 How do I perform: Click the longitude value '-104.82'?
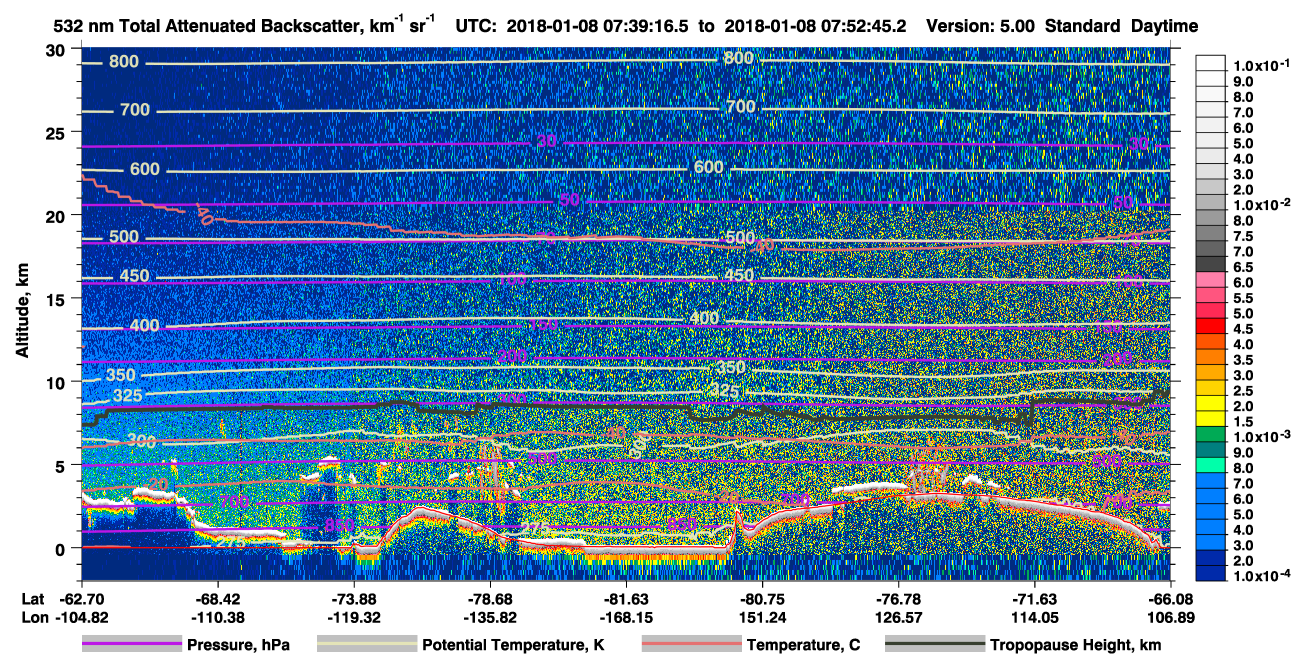tap(82, 617)
